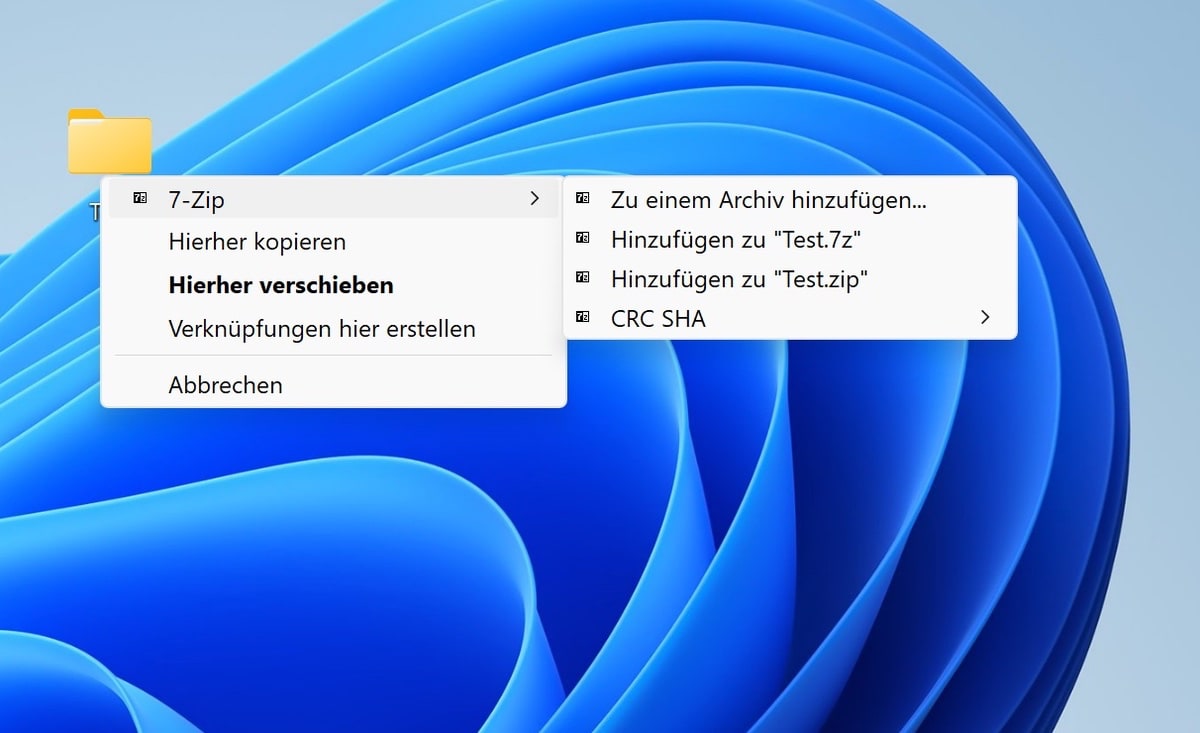Expand the CRC SHA submenu chevron
The image size is (1200, 733).
[985, 318]
